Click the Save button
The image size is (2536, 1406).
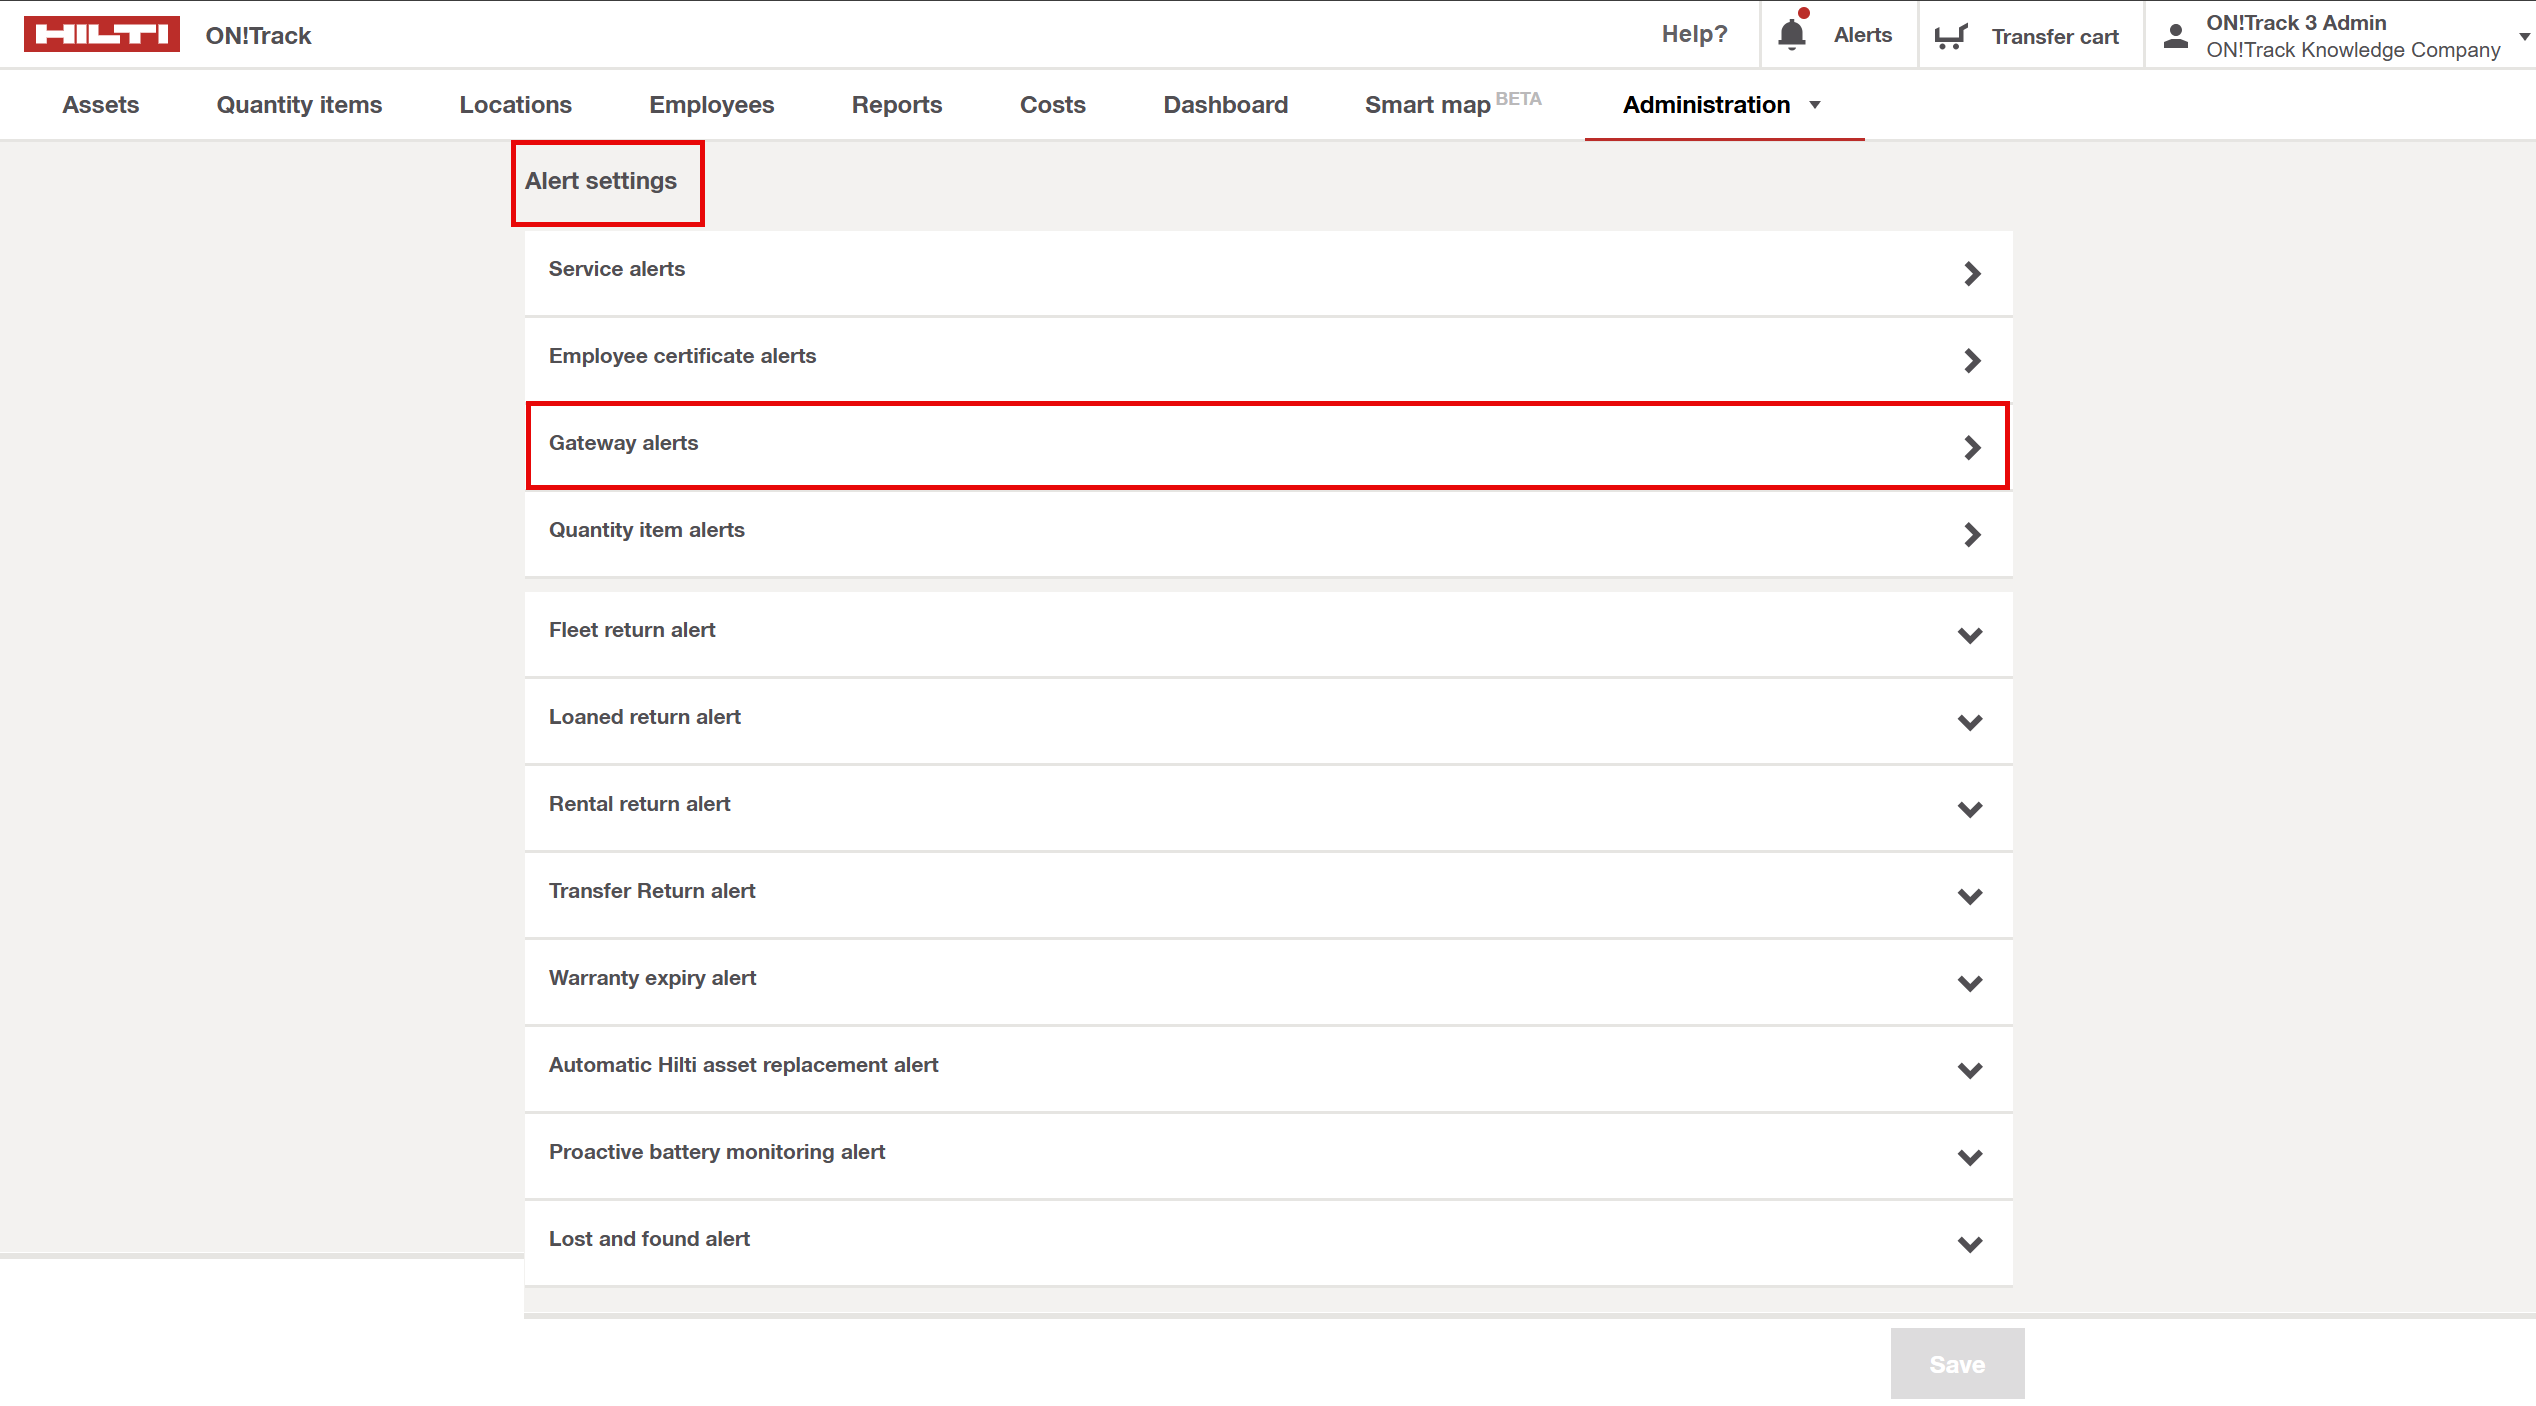coord(1956,1363)
